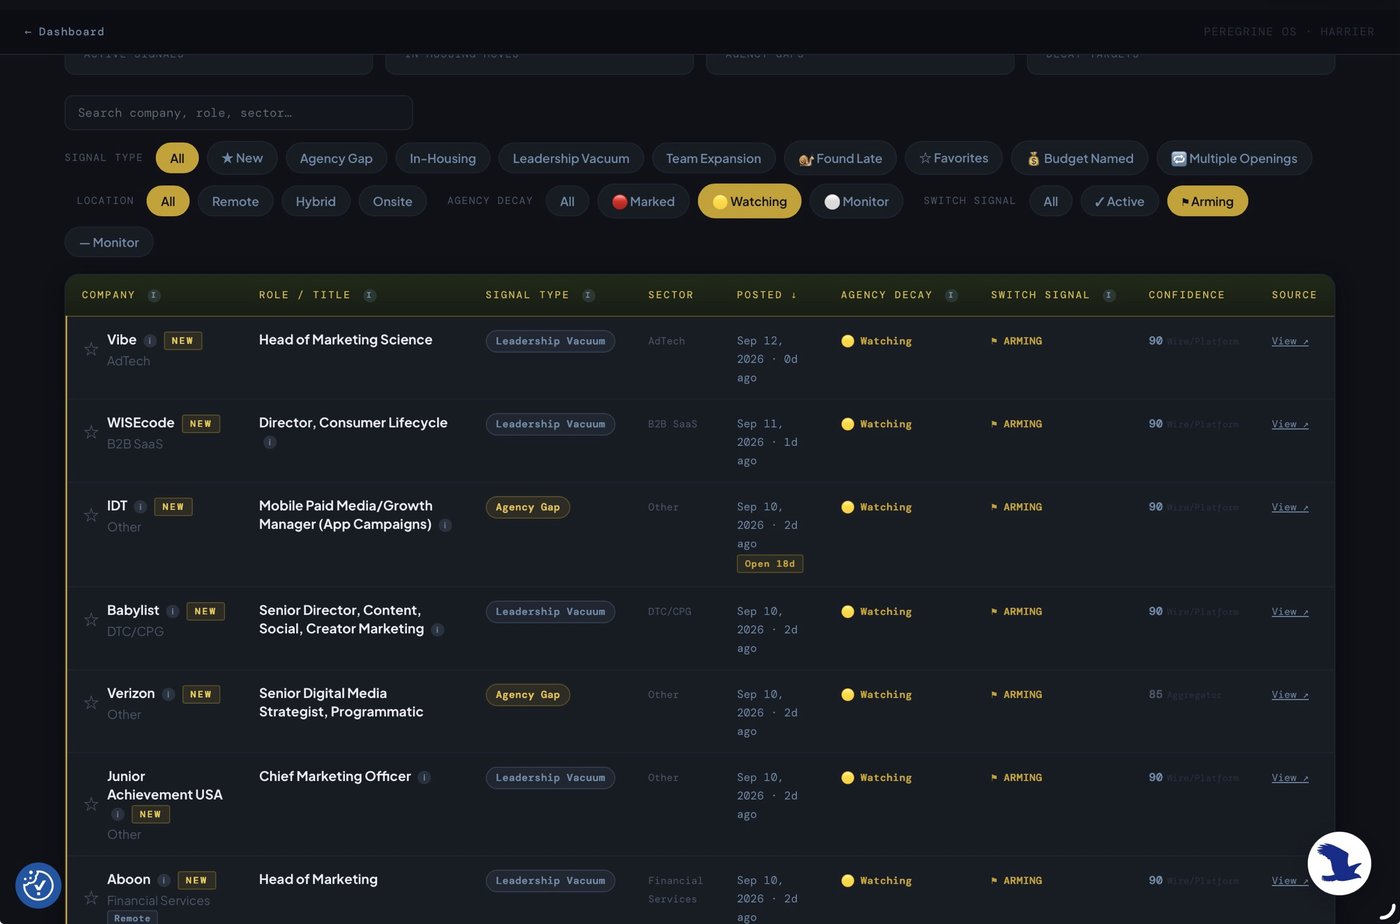Open info icon next to IDT
The height and width of the screenshot is (924, 1400).
tap(141, 507)
